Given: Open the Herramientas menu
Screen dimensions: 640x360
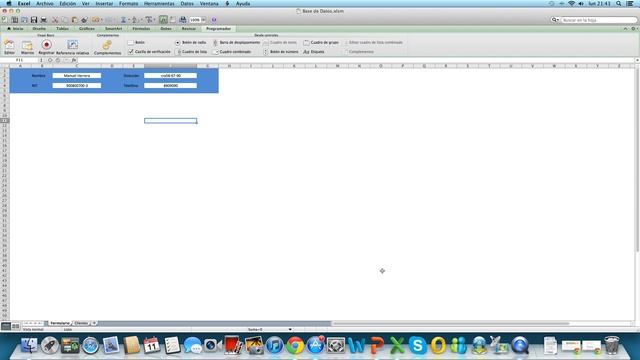Looking at the screenshot, I should (159, 3).
